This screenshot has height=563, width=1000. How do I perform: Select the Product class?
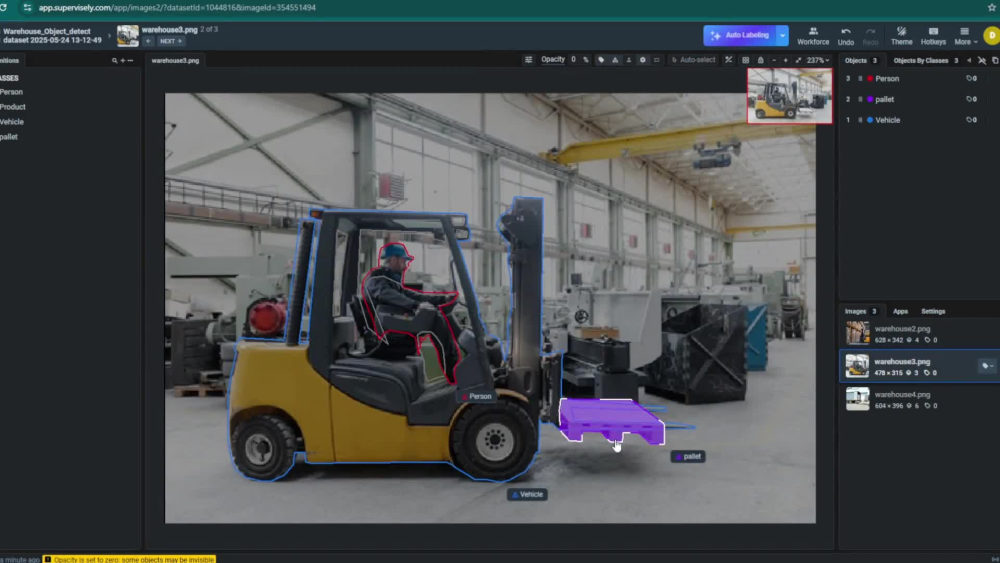pyautogui.click(x=13, y=106)
